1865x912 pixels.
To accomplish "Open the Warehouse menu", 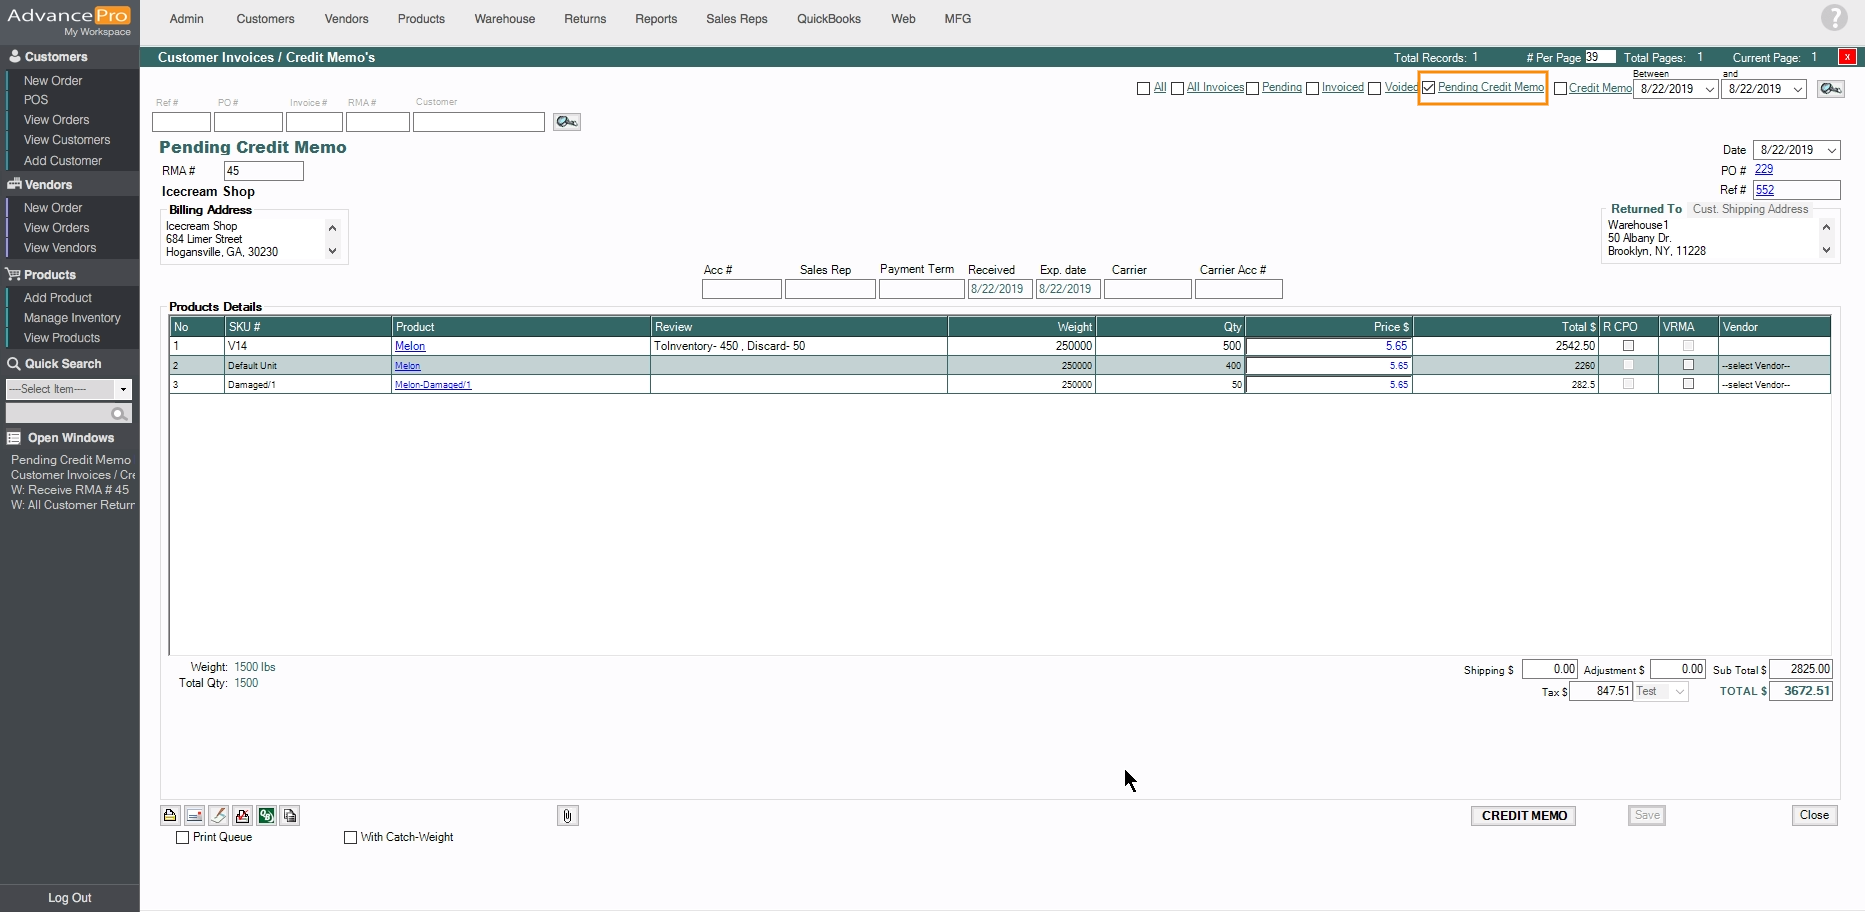I will coord(504,19).
